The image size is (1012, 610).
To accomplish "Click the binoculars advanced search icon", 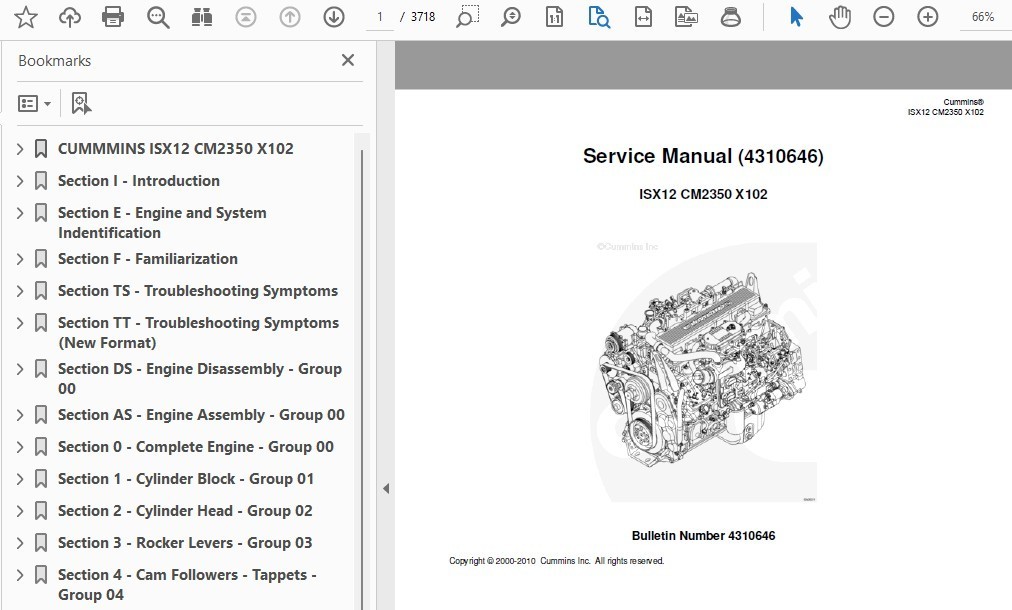I will click(x=202, y=17).
